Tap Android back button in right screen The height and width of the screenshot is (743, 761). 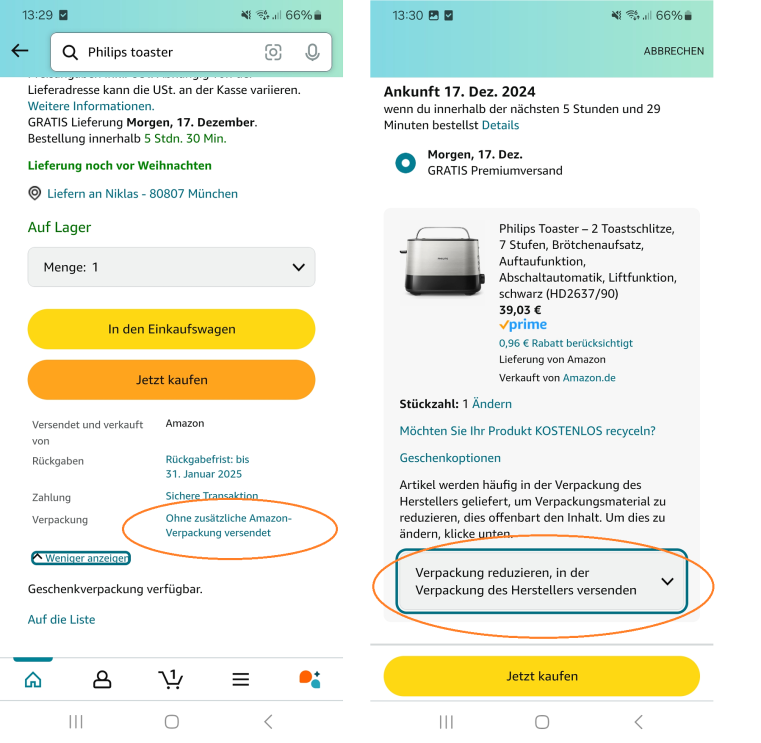638,722
